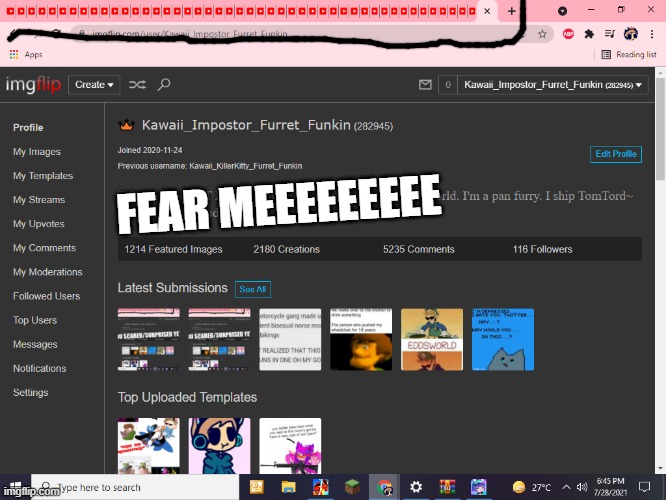
Task: Click the crown icon beside the username
Action: (126, 125)
